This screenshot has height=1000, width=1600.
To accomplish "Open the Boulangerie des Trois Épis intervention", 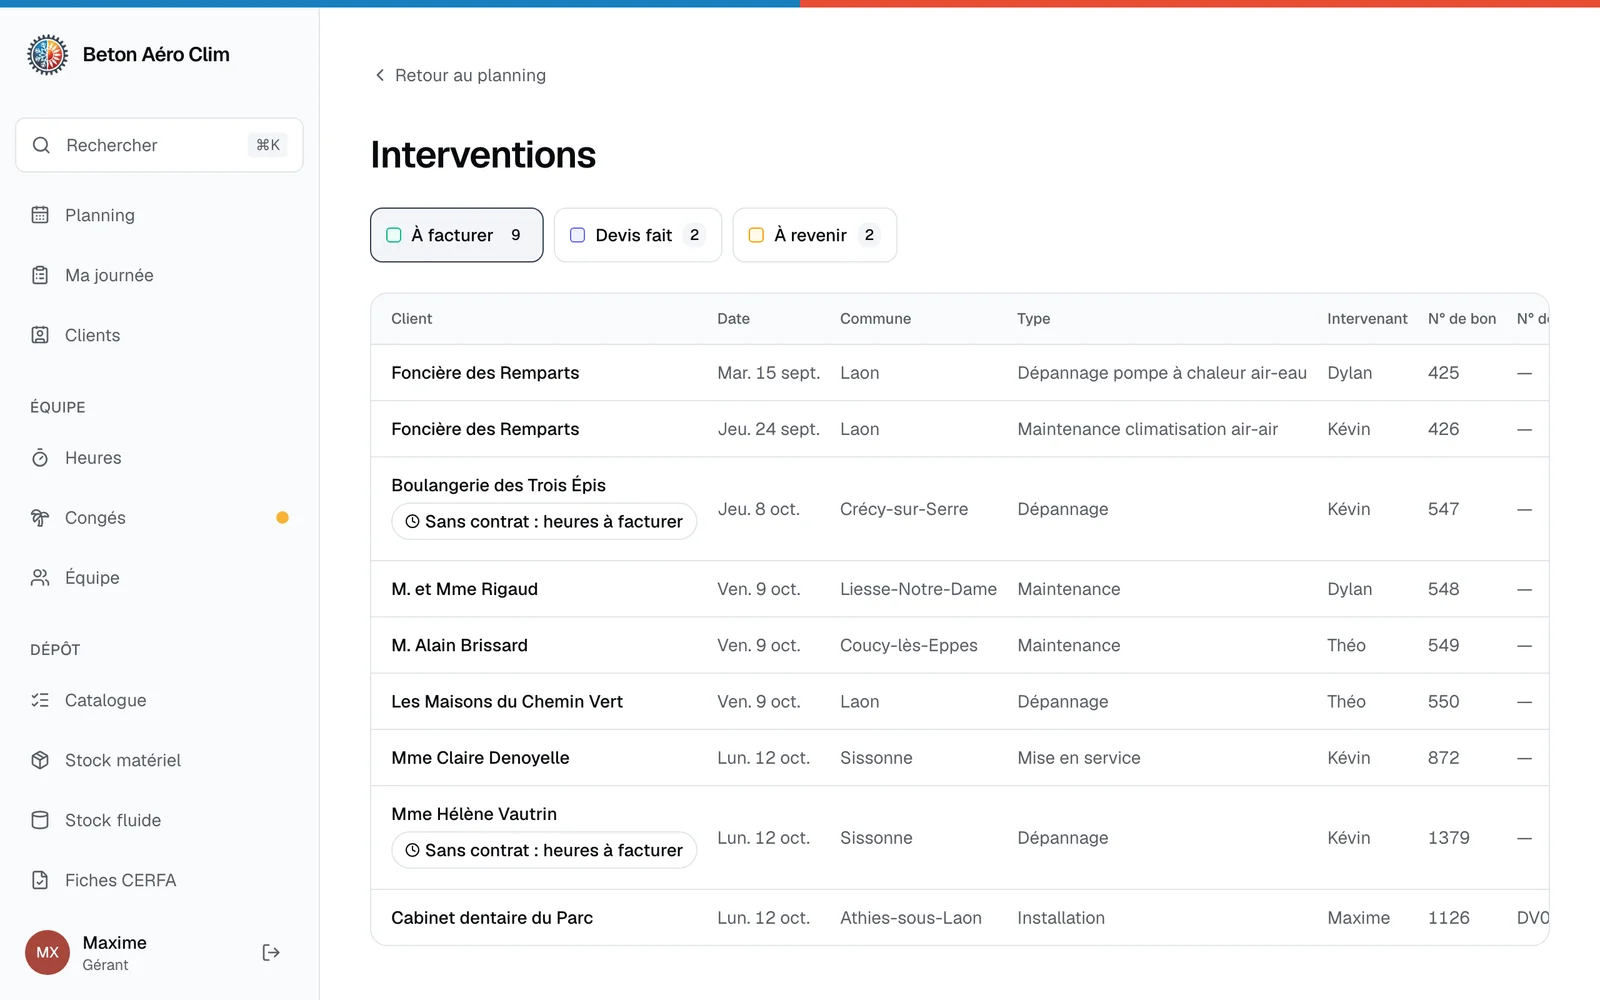I will pos(960,509).
